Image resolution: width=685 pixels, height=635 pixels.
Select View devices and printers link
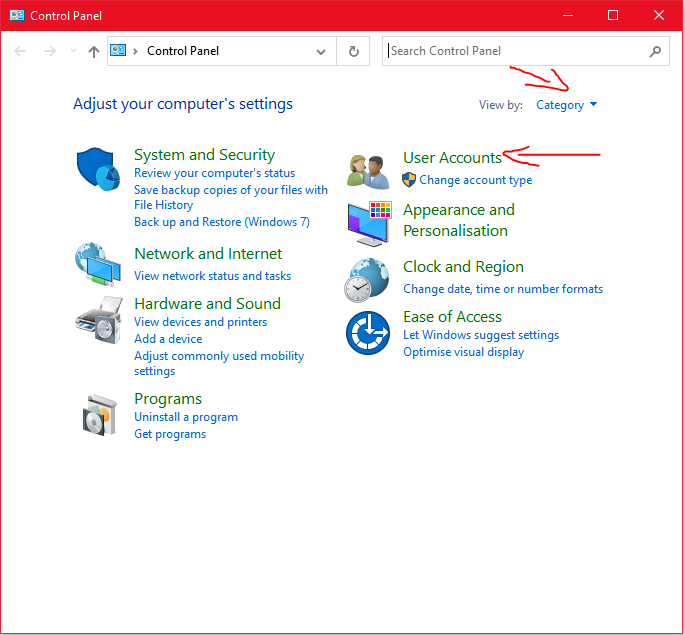[x=201, y=322]
